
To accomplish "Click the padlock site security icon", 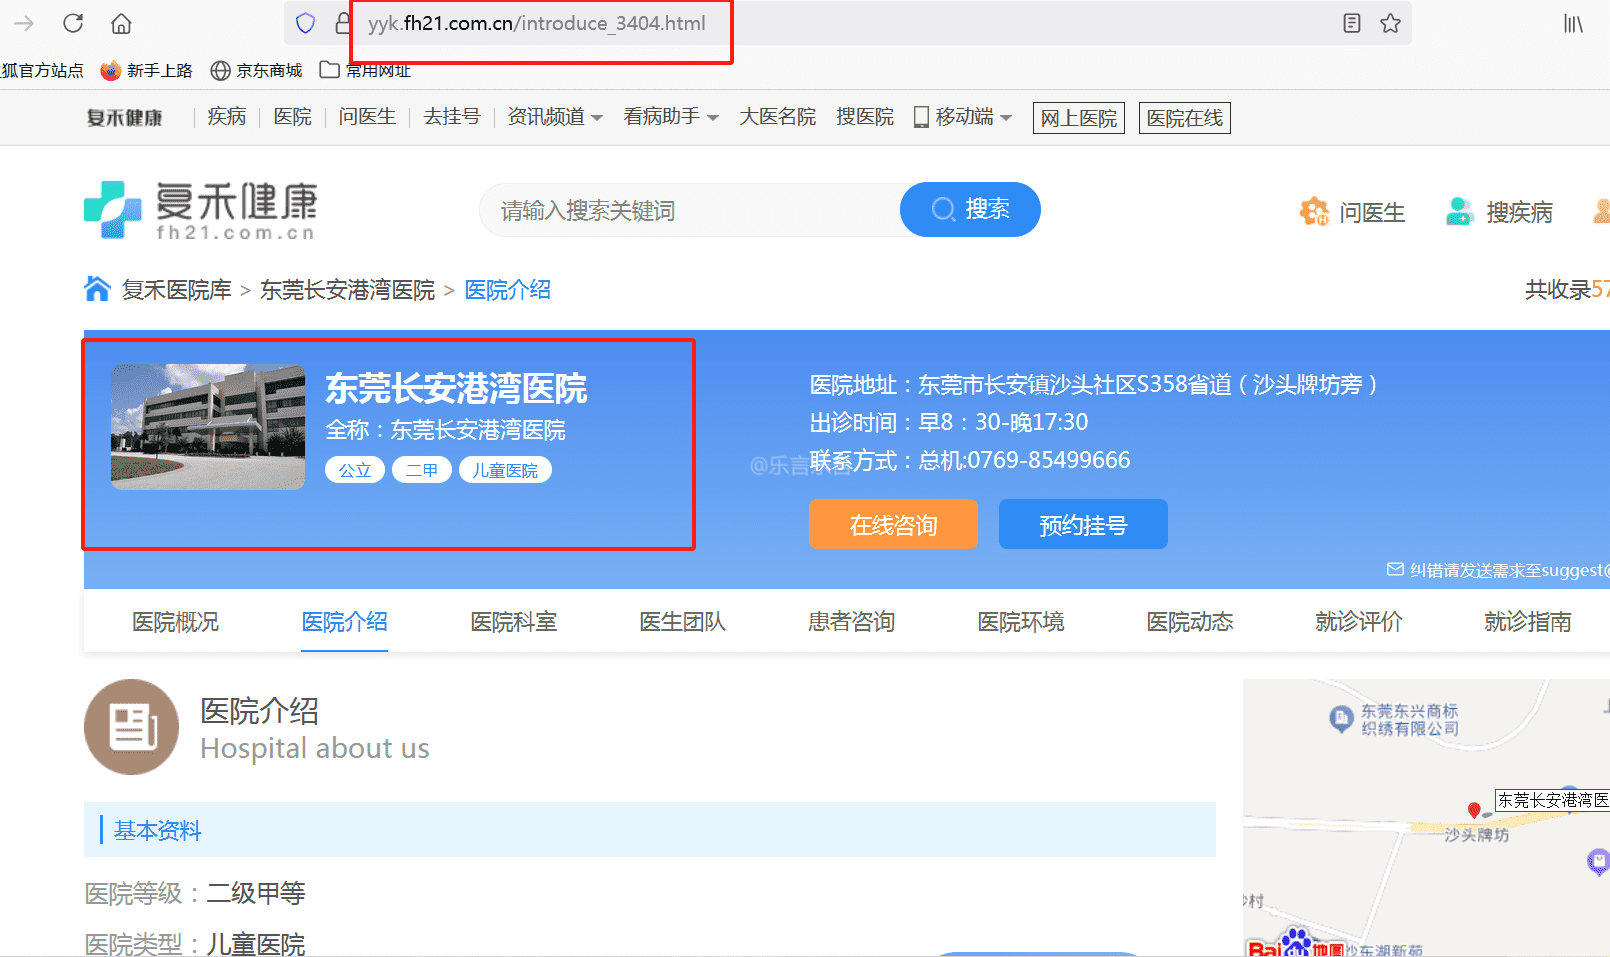I will click(x=343, y=23).
